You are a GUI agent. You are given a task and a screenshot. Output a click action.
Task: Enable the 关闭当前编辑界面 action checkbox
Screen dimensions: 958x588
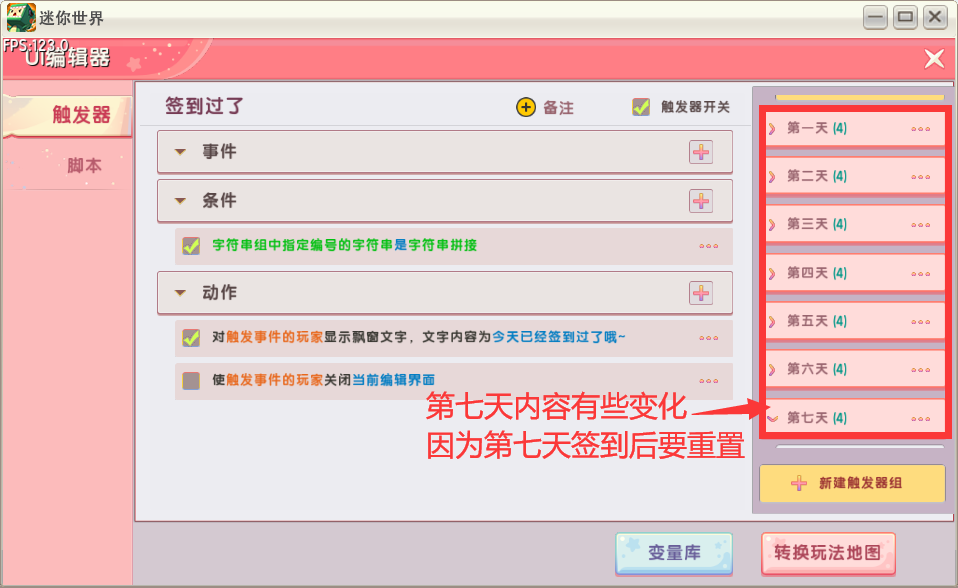click(191, 381)
